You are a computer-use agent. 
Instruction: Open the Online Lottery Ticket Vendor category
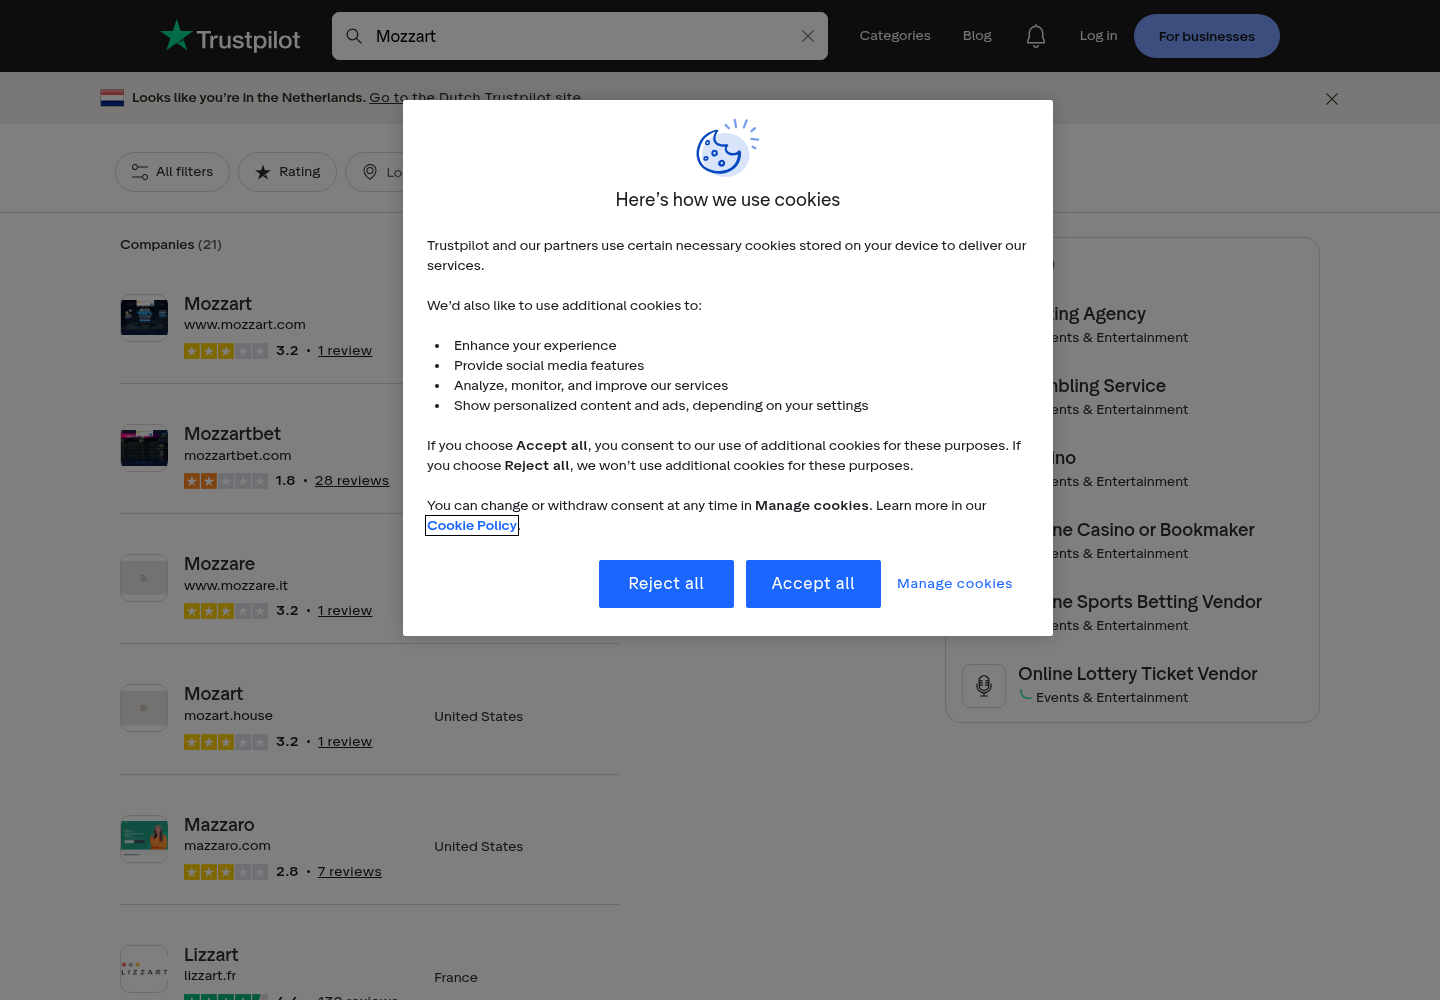(1138, 674)
